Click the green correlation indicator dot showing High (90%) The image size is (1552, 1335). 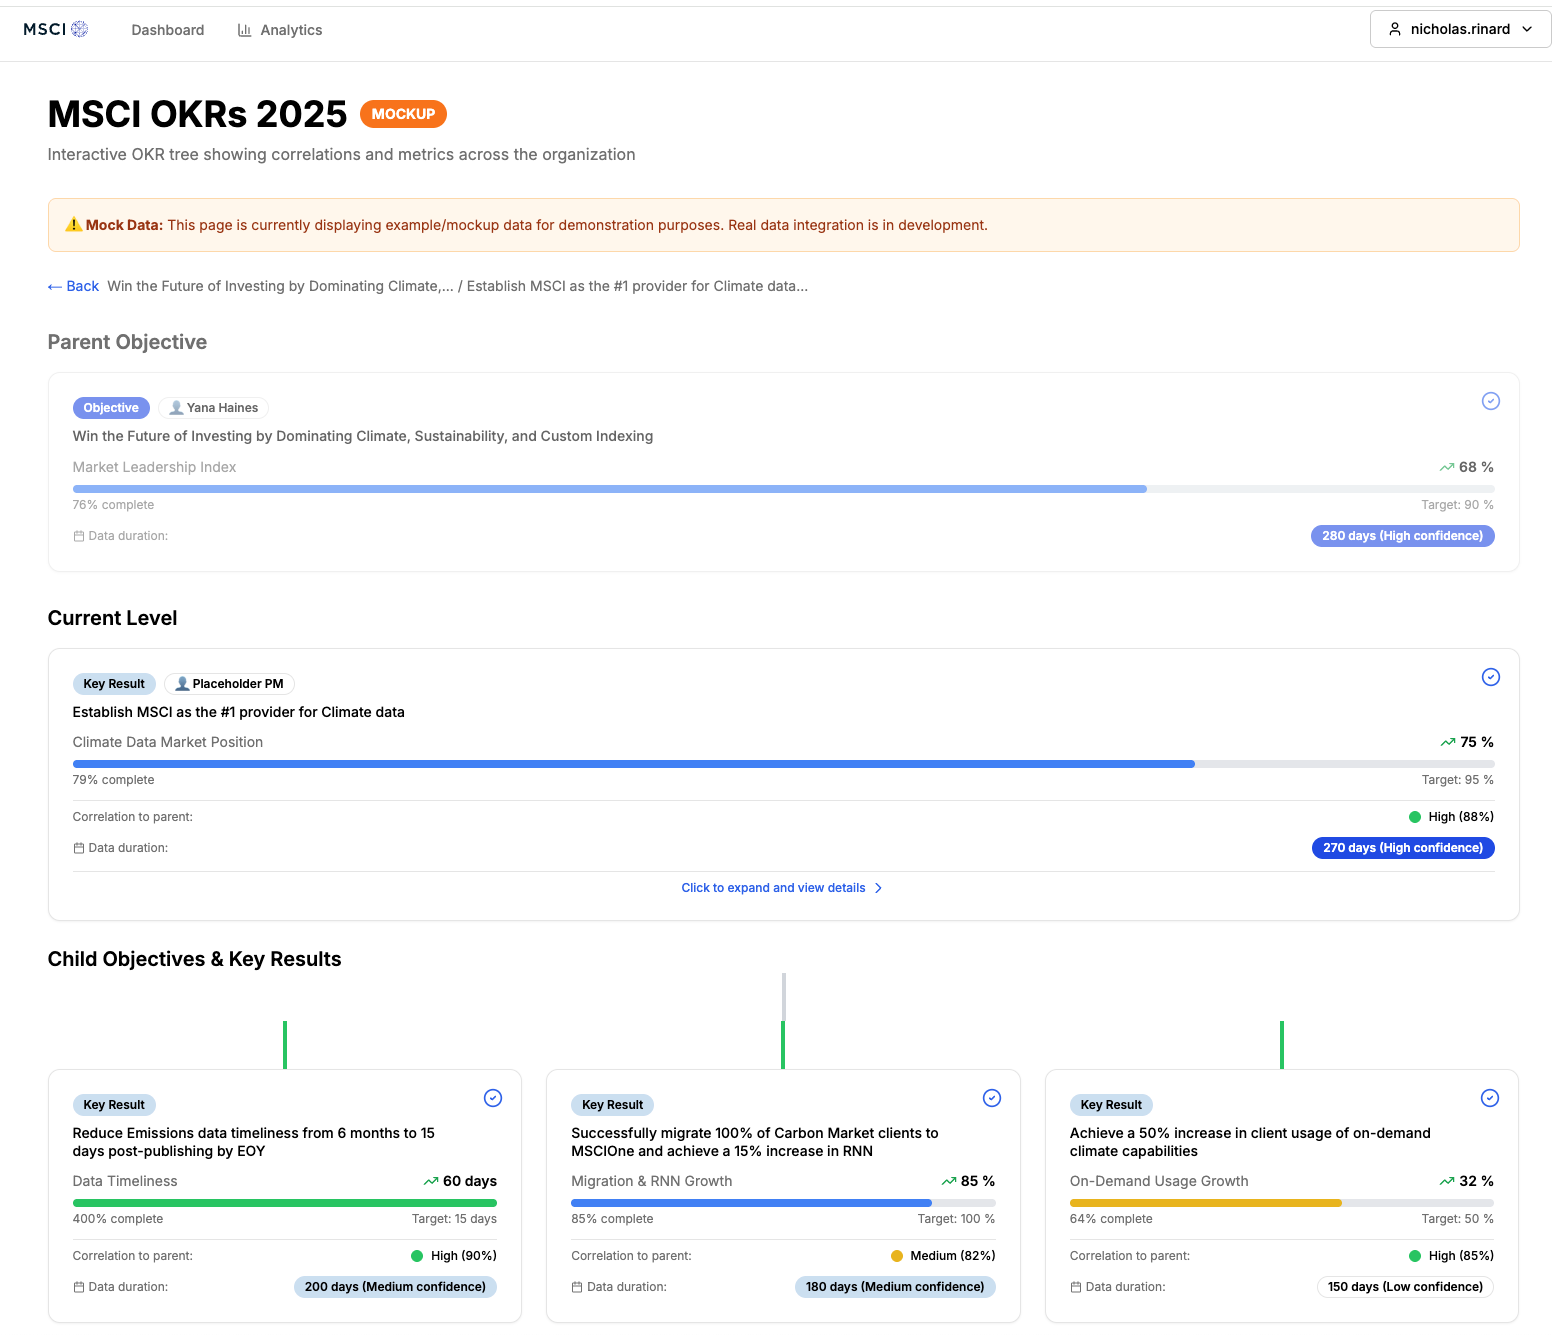(416, 1255)
